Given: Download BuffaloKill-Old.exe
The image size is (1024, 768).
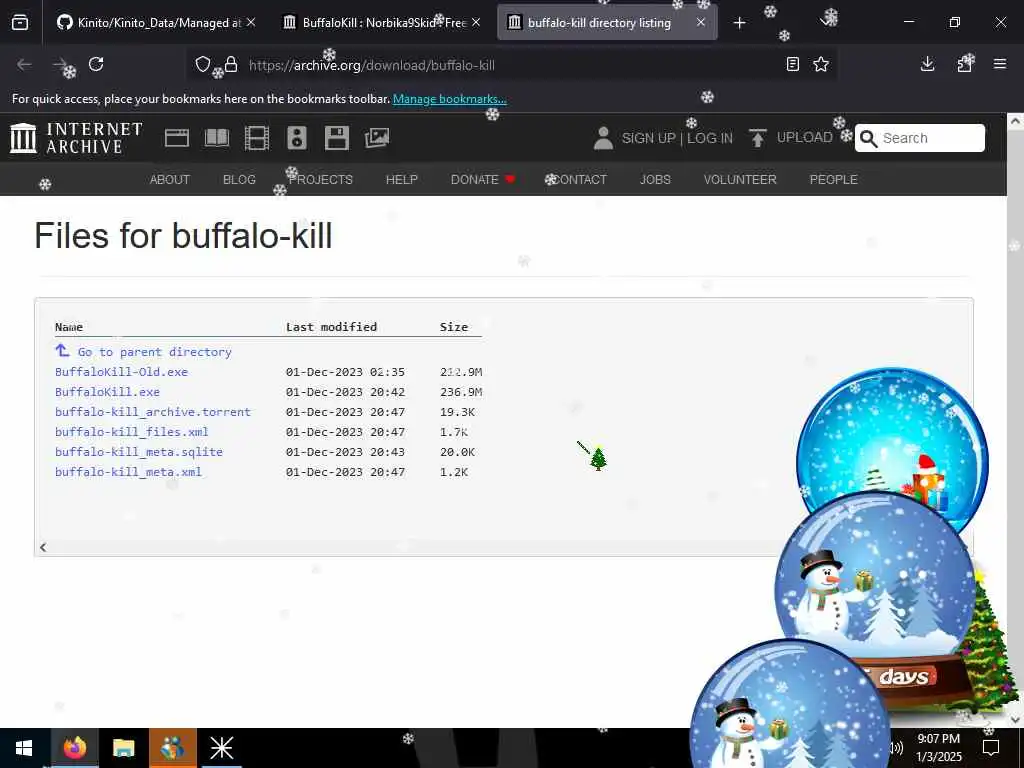Looking at the screenshot, I should tap(121, 372).
